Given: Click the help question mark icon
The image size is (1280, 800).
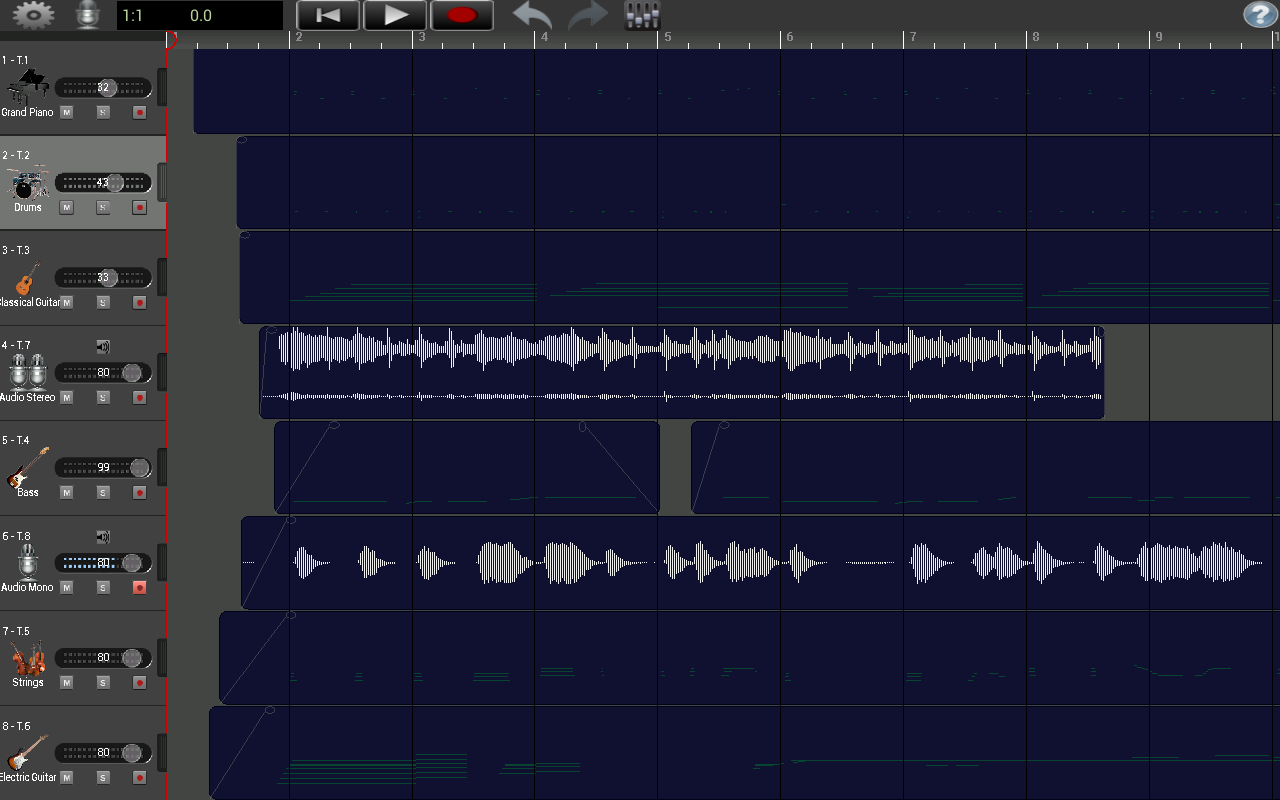Looking at the screenshot, I should pyautogui.click(x=1259, y=14).
